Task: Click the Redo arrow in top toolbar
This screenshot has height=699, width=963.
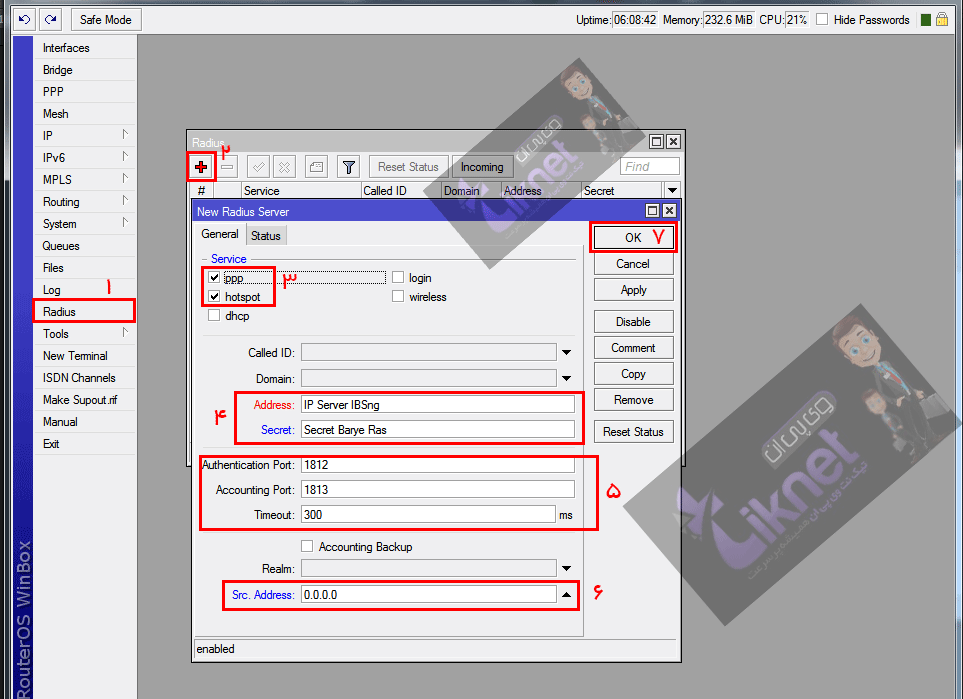Action: [x=50, y=19]
